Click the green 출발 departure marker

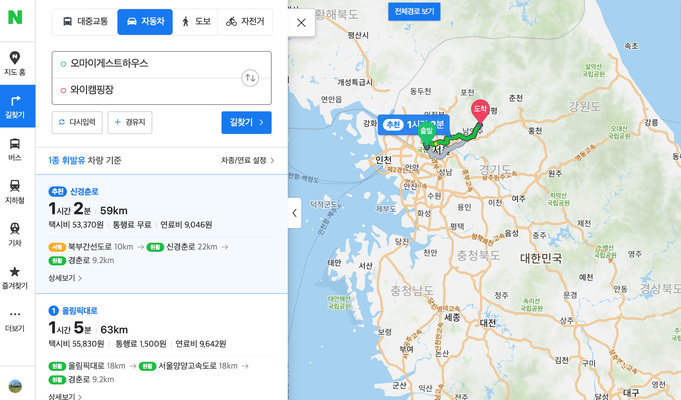click(x=426, y=134)
